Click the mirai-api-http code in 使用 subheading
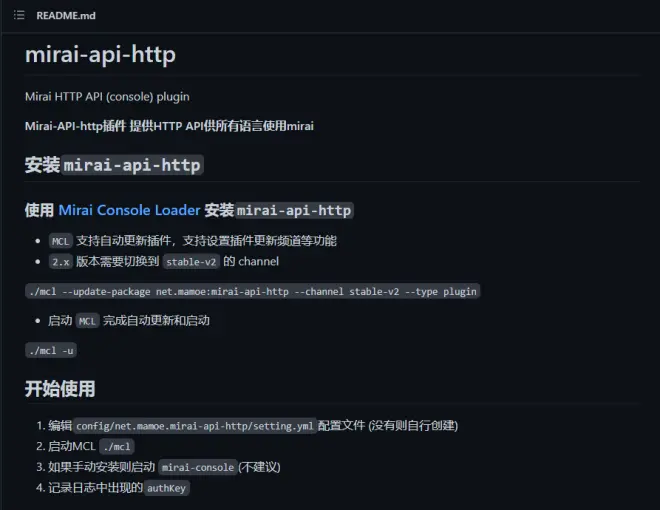 [294, 210]
